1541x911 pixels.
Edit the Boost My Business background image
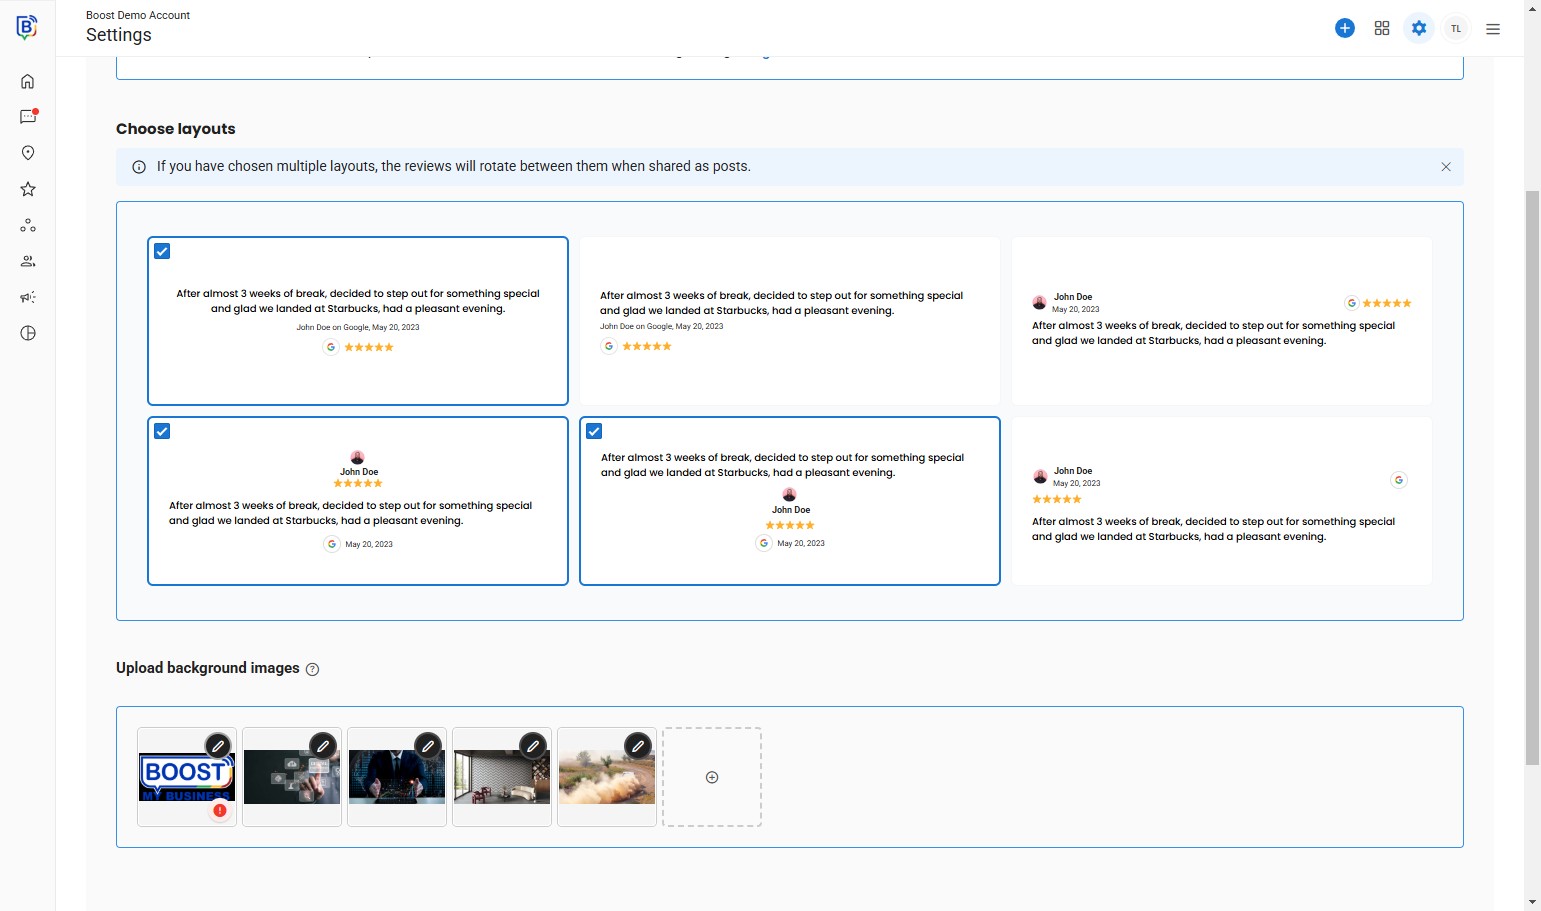[217, 746]
